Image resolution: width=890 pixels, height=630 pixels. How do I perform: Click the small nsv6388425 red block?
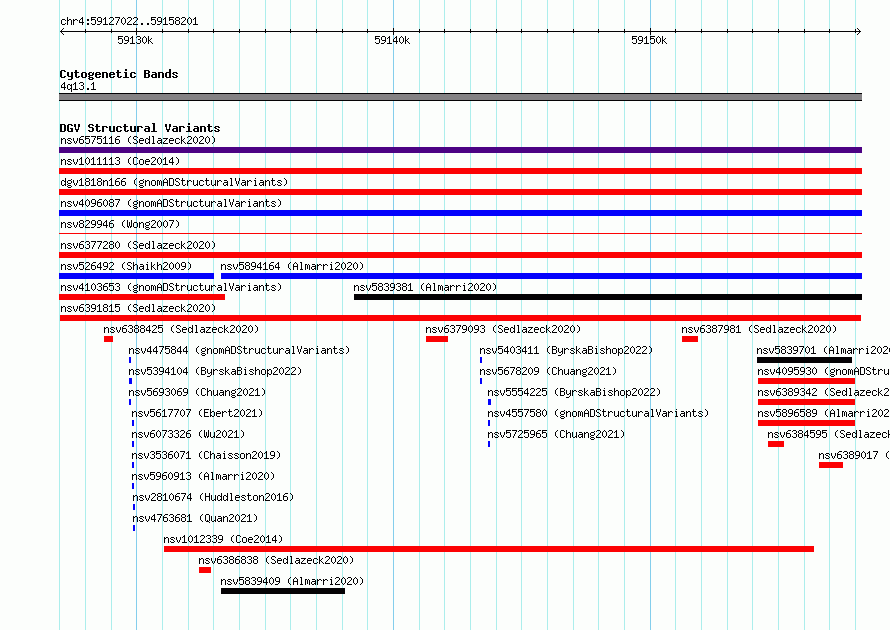pos(108,339)
